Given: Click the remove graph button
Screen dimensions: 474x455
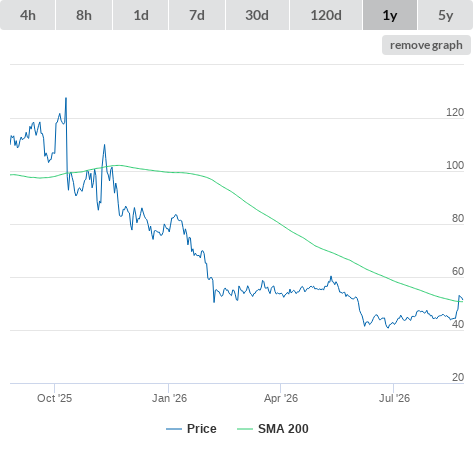Looking at the screenshot, I should click(426, 45).
